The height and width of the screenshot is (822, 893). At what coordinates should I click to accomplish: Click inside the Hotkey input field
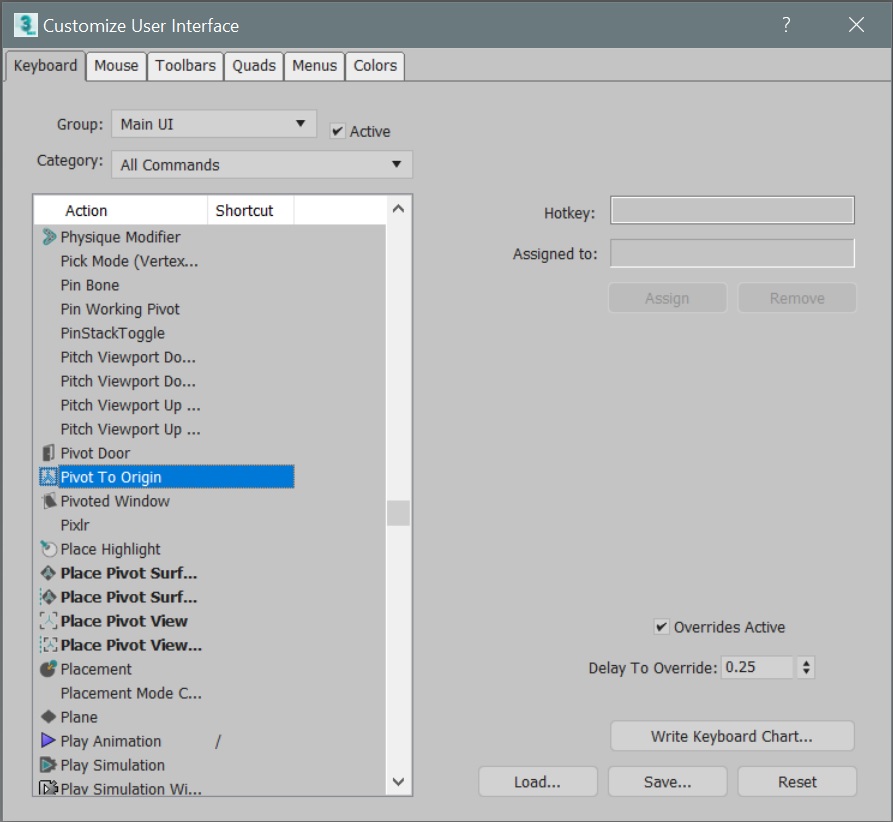[731, 210]
